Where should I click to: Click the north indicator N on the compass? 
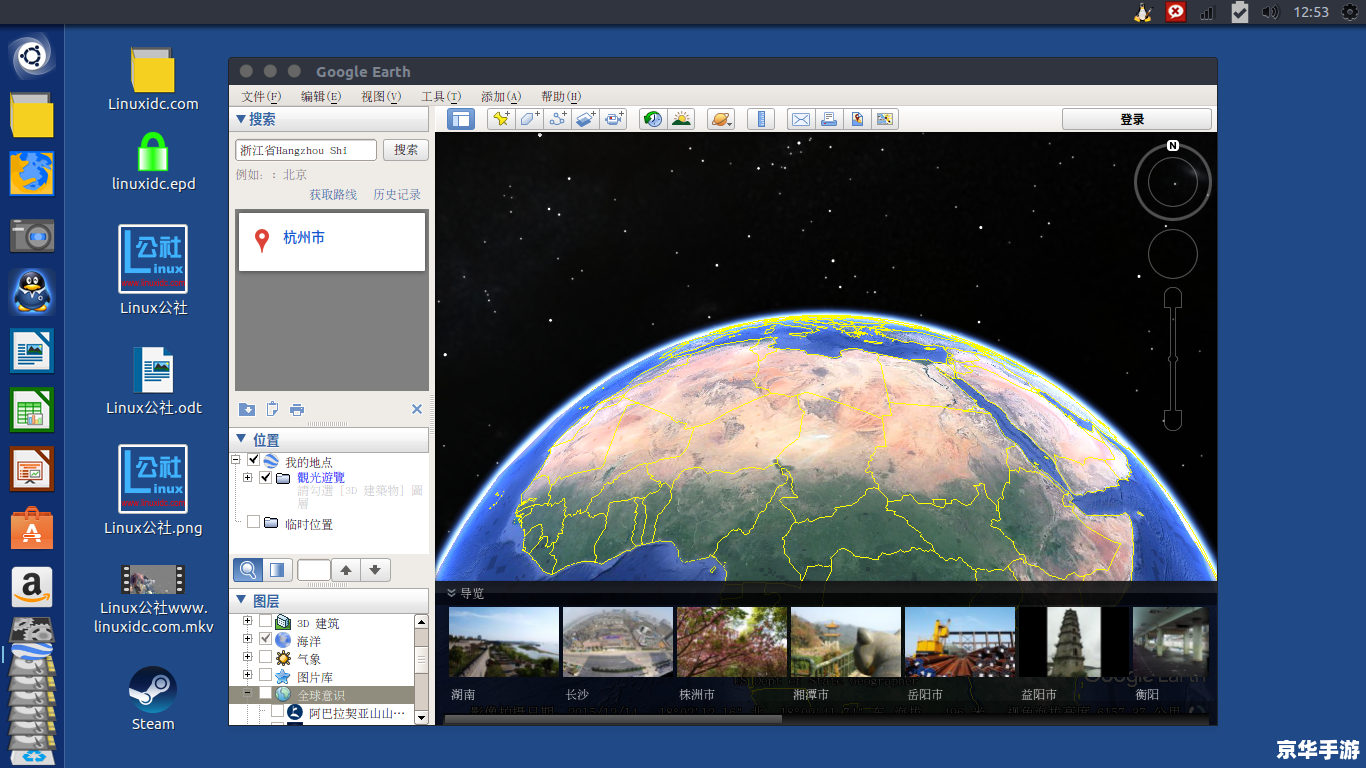pos(1173,146)
